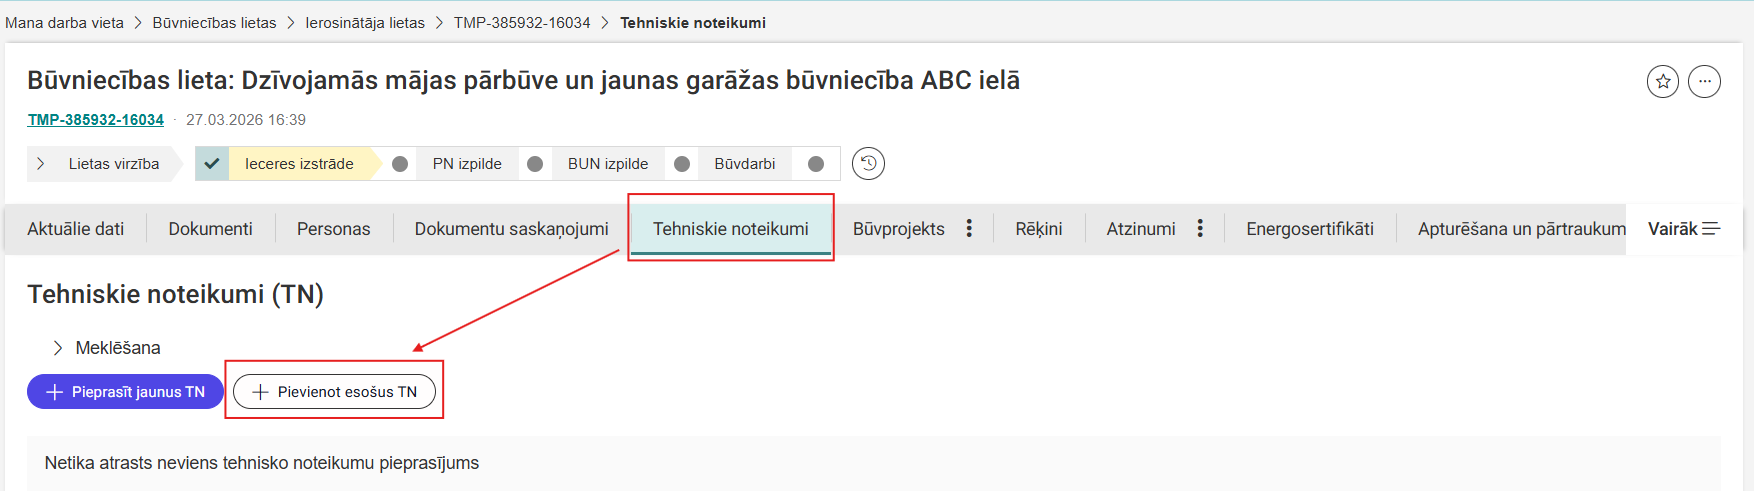The height and width of the screenshot is (491, 1754).
Task: Open the three-dot more actions button
Action: click(1705, 82)
